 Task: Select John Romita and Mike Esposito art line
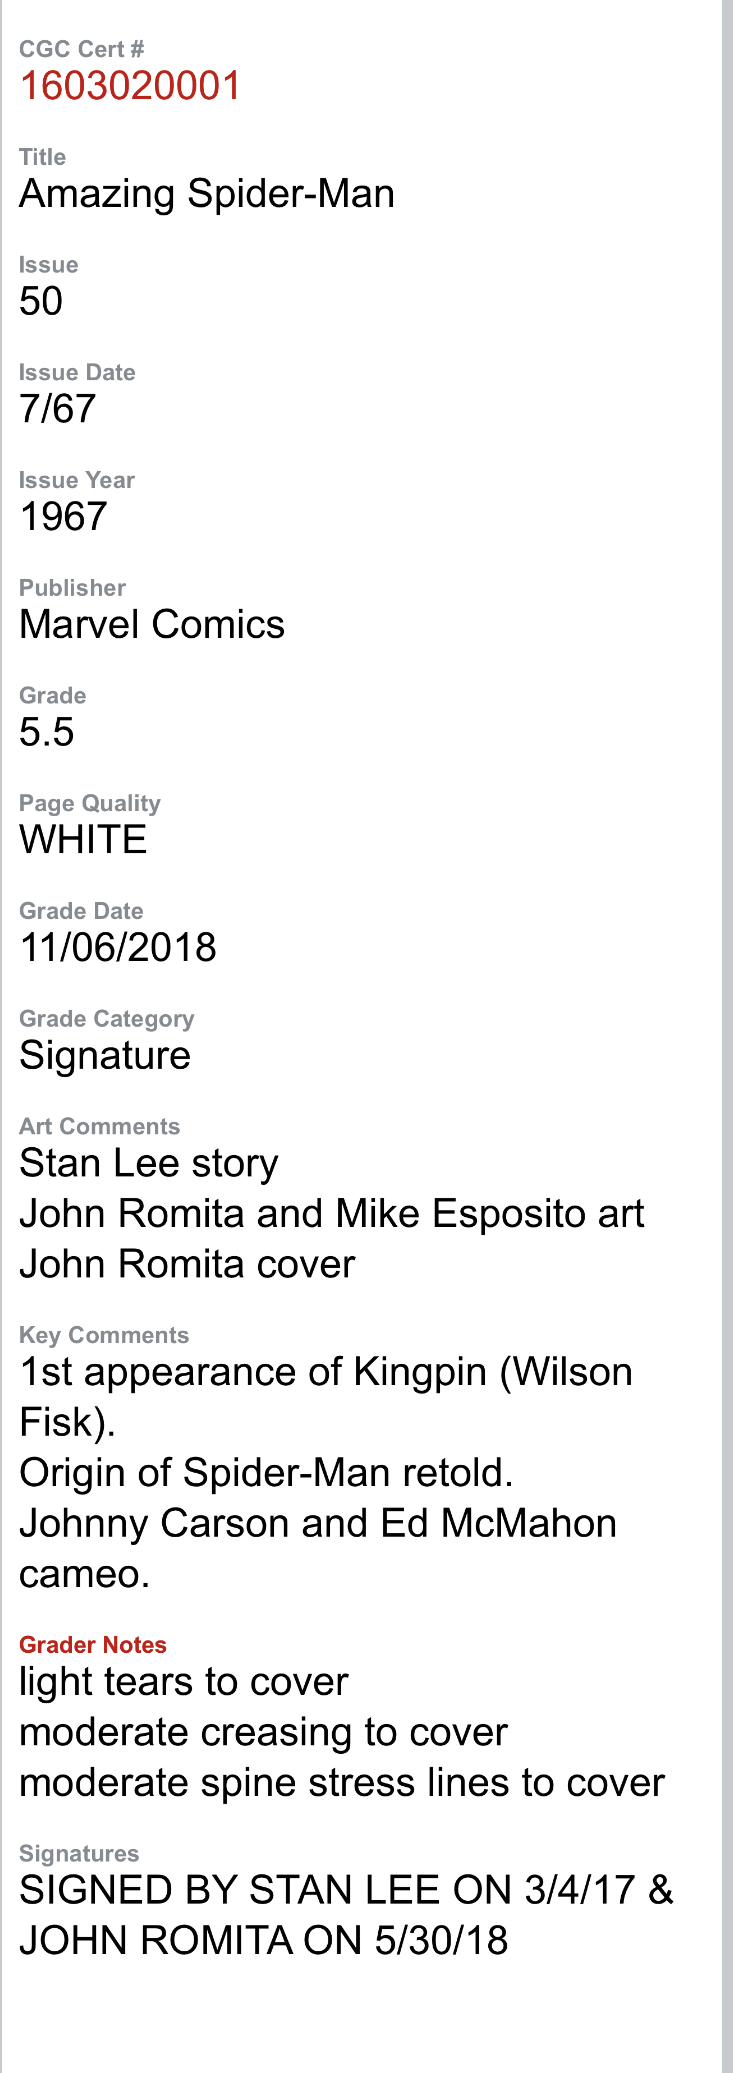[332, 1214]
